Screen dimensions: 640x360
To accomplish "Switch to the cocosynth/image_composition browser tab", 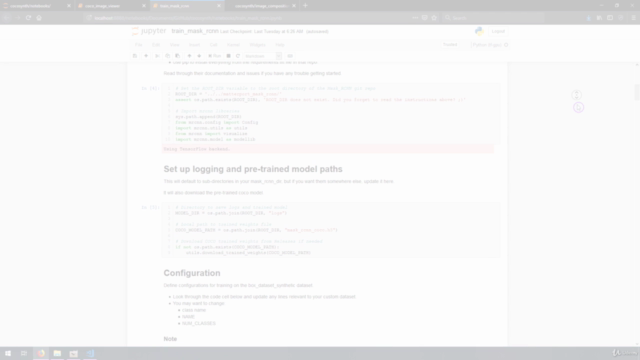I will coord(261,6).
